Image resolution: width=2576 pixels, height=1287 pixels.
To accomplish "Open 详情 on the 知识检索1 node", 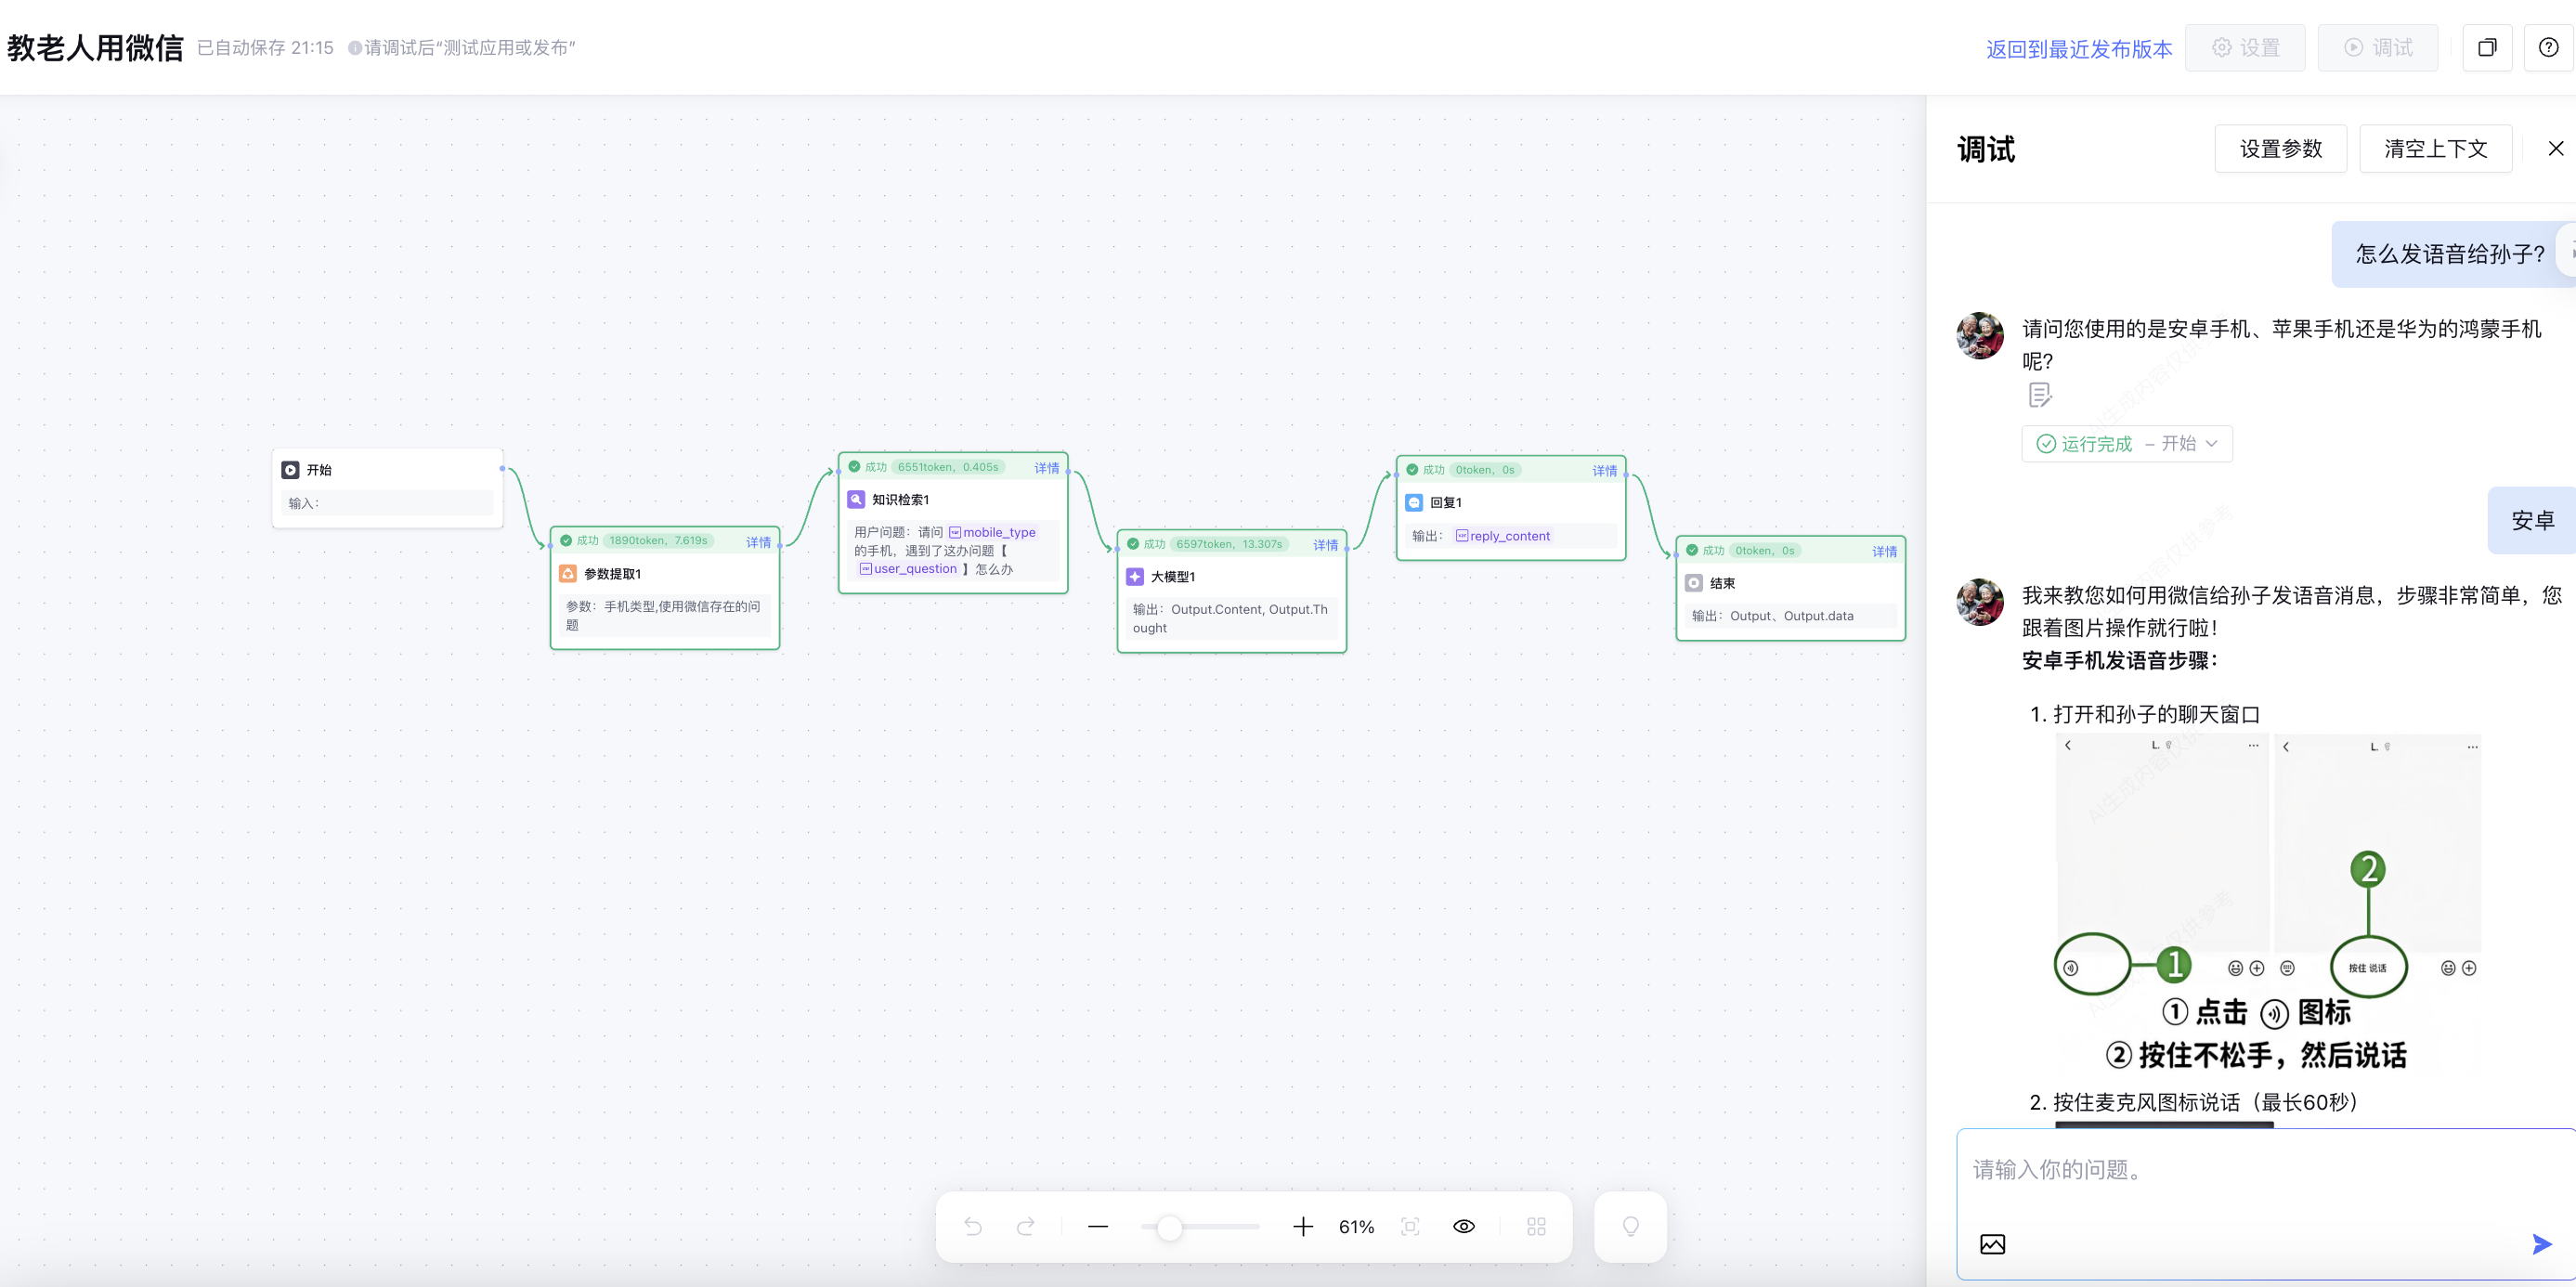I will tap(1046, 468).
